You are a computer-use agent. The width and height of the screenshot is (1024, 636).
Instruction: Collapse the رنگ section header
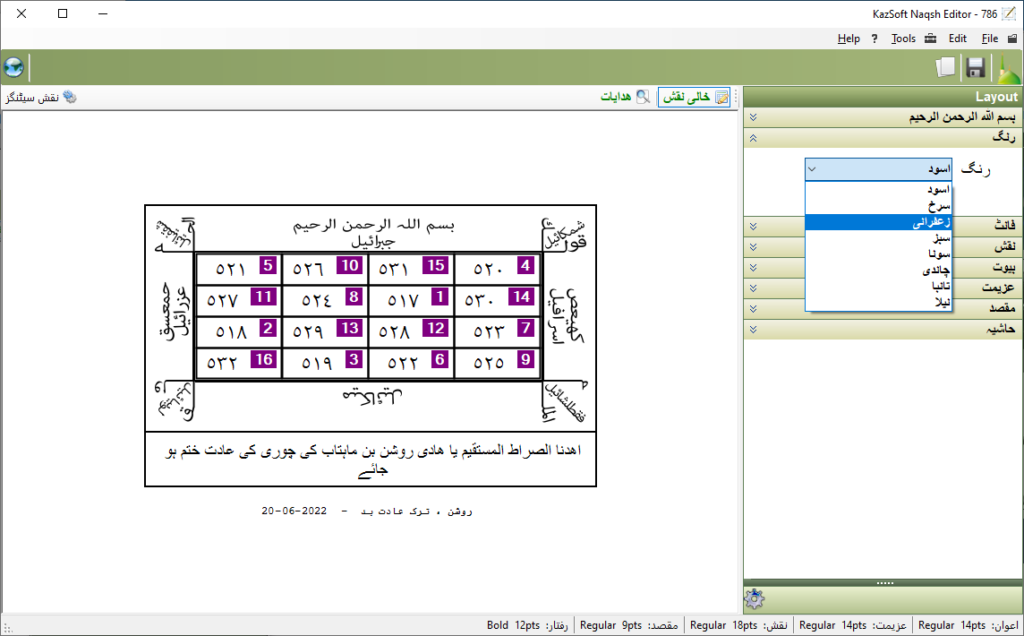click(x=883, y=137)
